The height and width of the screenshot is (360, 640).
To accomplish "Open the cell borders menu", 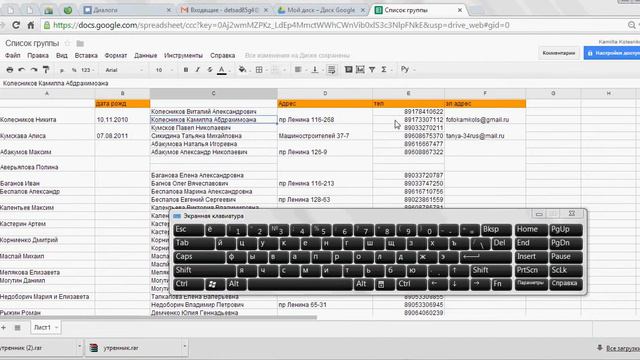I will point(260,70).
